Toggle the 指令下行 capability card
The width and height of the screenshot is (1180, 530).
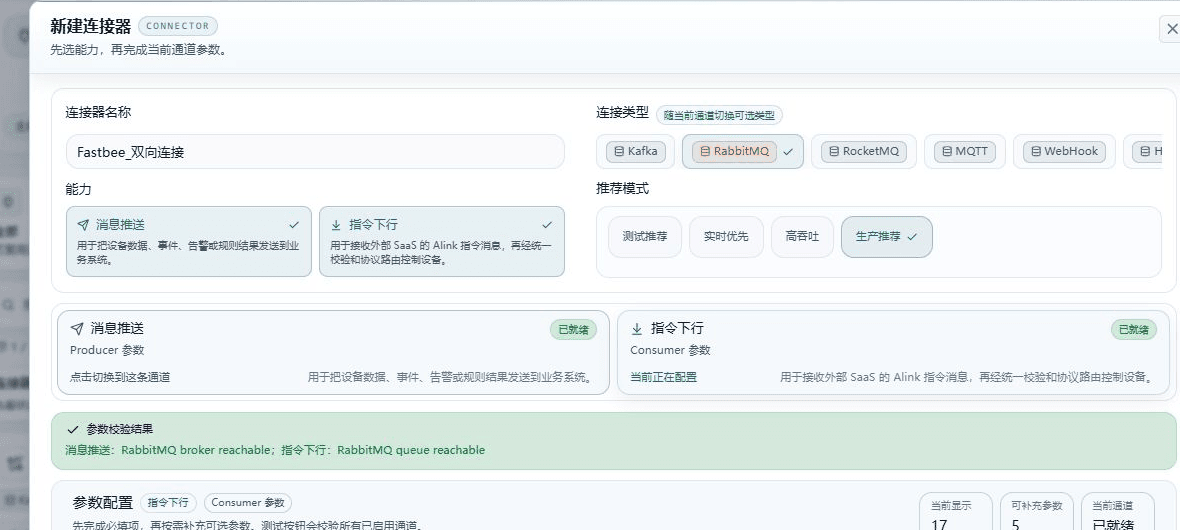[442, 242]
